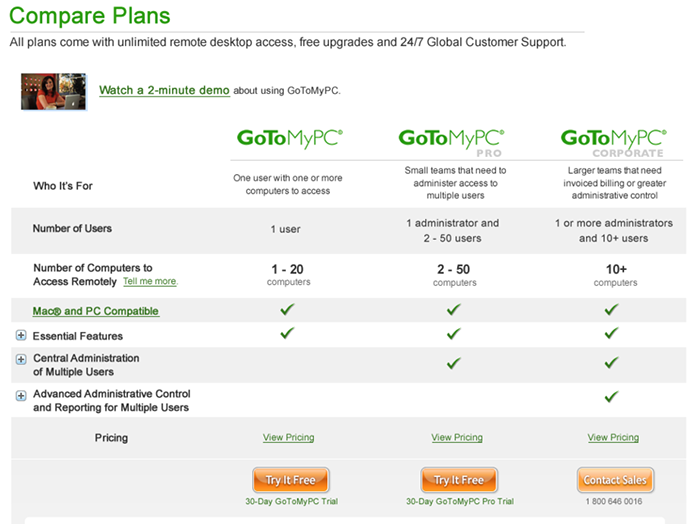Open the Tell me more link
700x524 pixels.
[150, 281]
